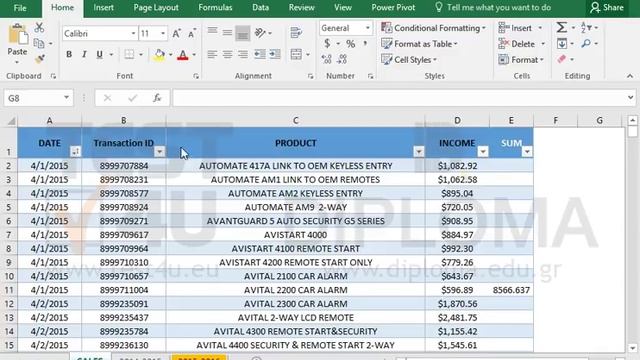This screenshot has width=640, height=360.
Task: Open the font size 11 dropdown
Action: click(163, 33)
